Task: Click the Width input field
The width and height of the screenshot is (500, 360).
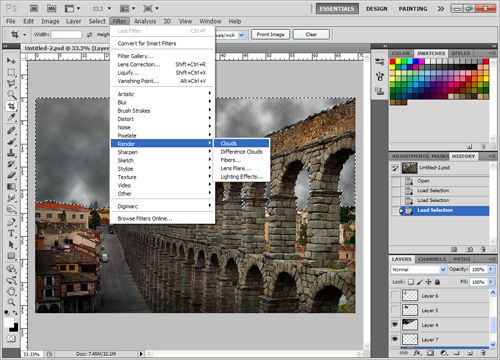Action: [66, 35]
